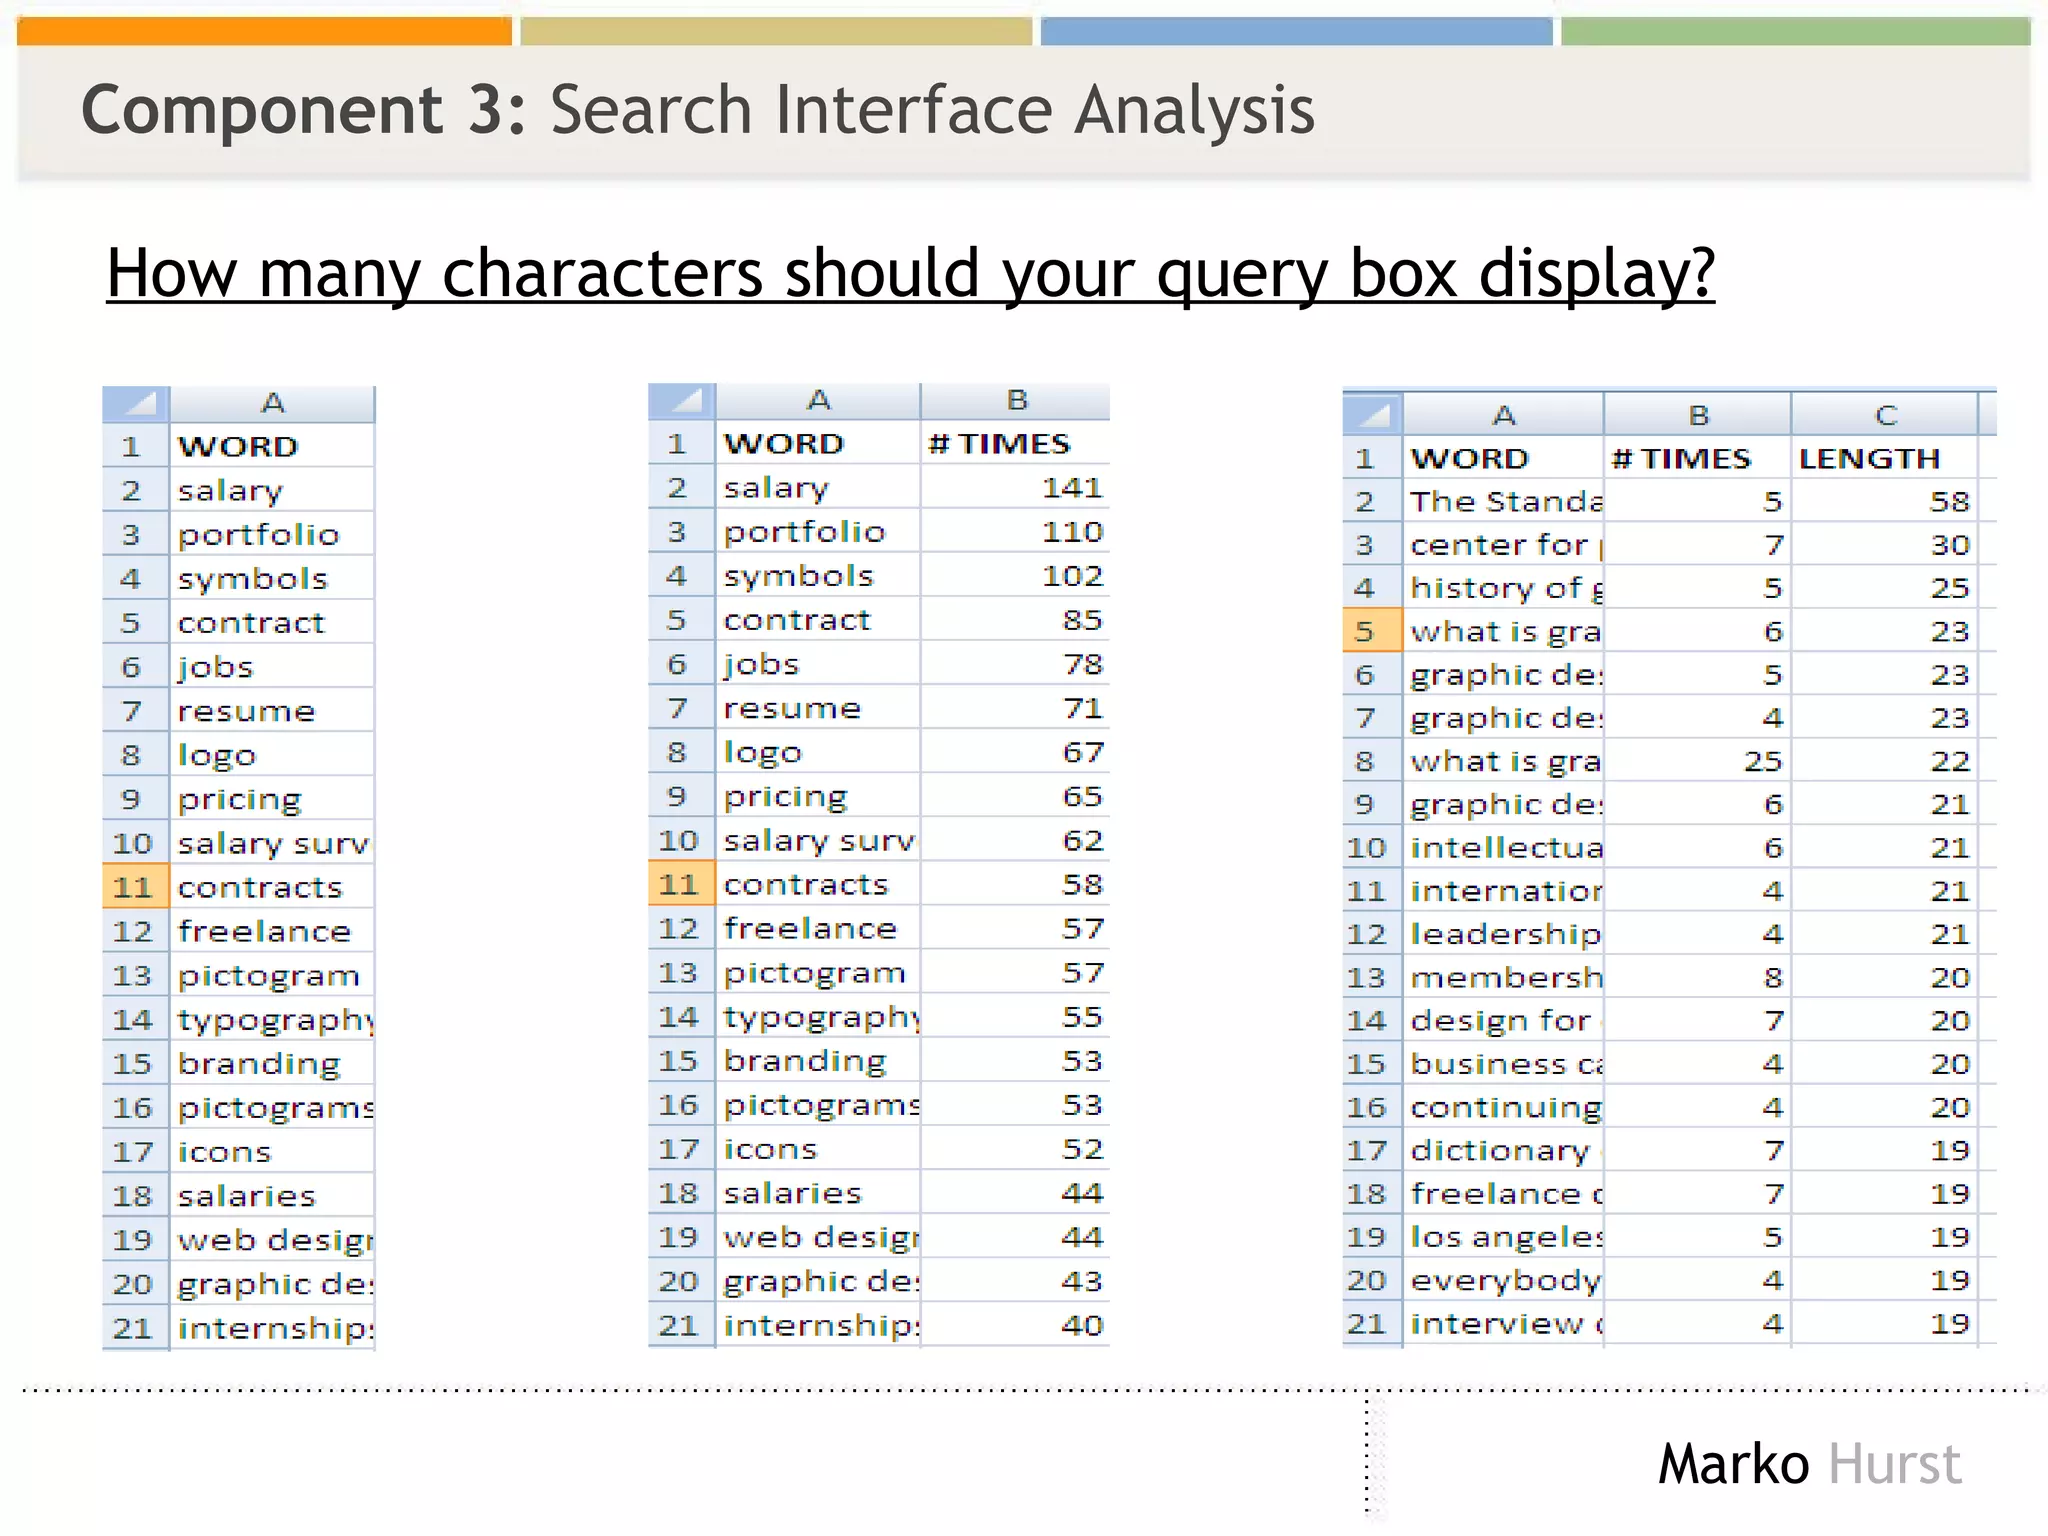Click the 'continuing' cell in right spreadsheet
Screen dimensions: 2048x1536
click(x=1504, y=1107)
